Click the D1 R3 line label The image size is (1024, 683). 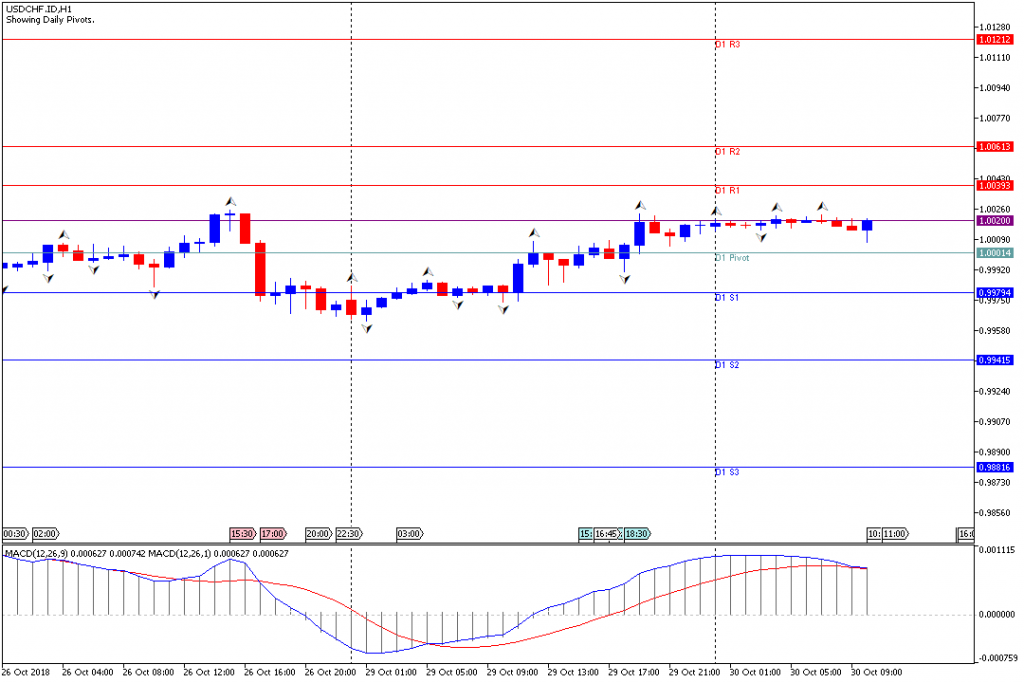tap(727, 45)
